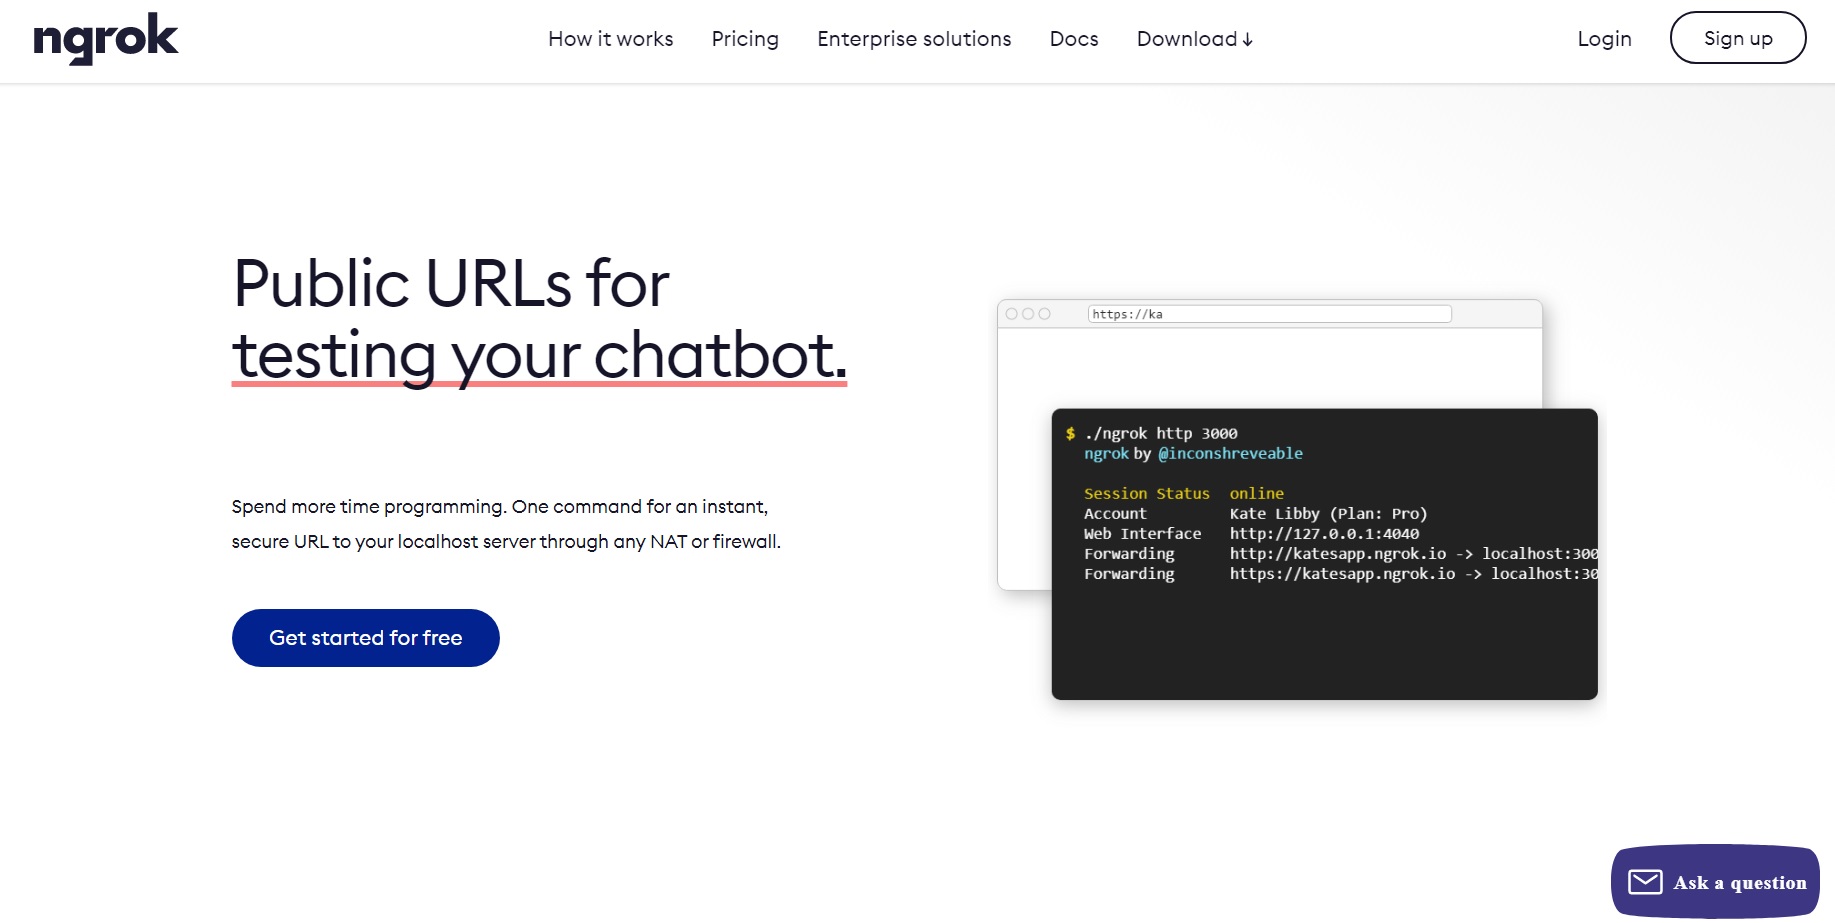Click the "Web Interface" label in terminal
The width and height of the screenshot is (1835, 923).
(1143, 534)
